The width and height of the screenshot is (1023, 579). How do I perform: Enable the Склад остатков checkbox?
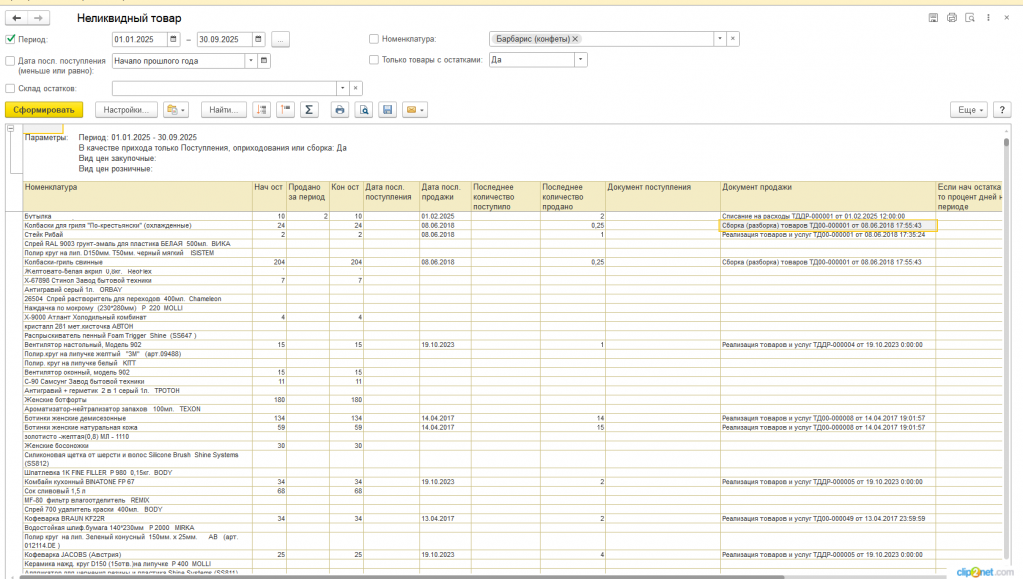click(x=10, y=88)
